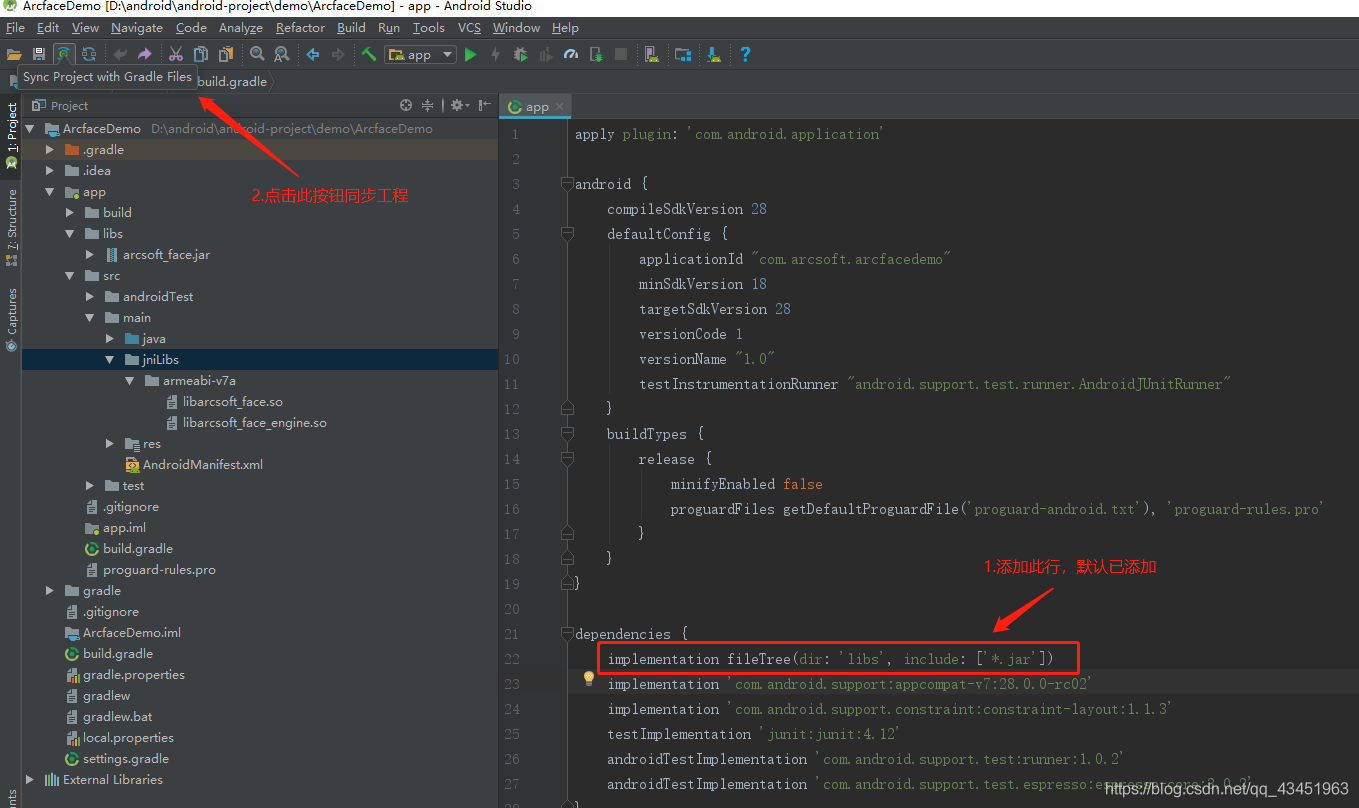
Task: Open the Build menu
Action: pyautogui.click(x=351, y=27)
